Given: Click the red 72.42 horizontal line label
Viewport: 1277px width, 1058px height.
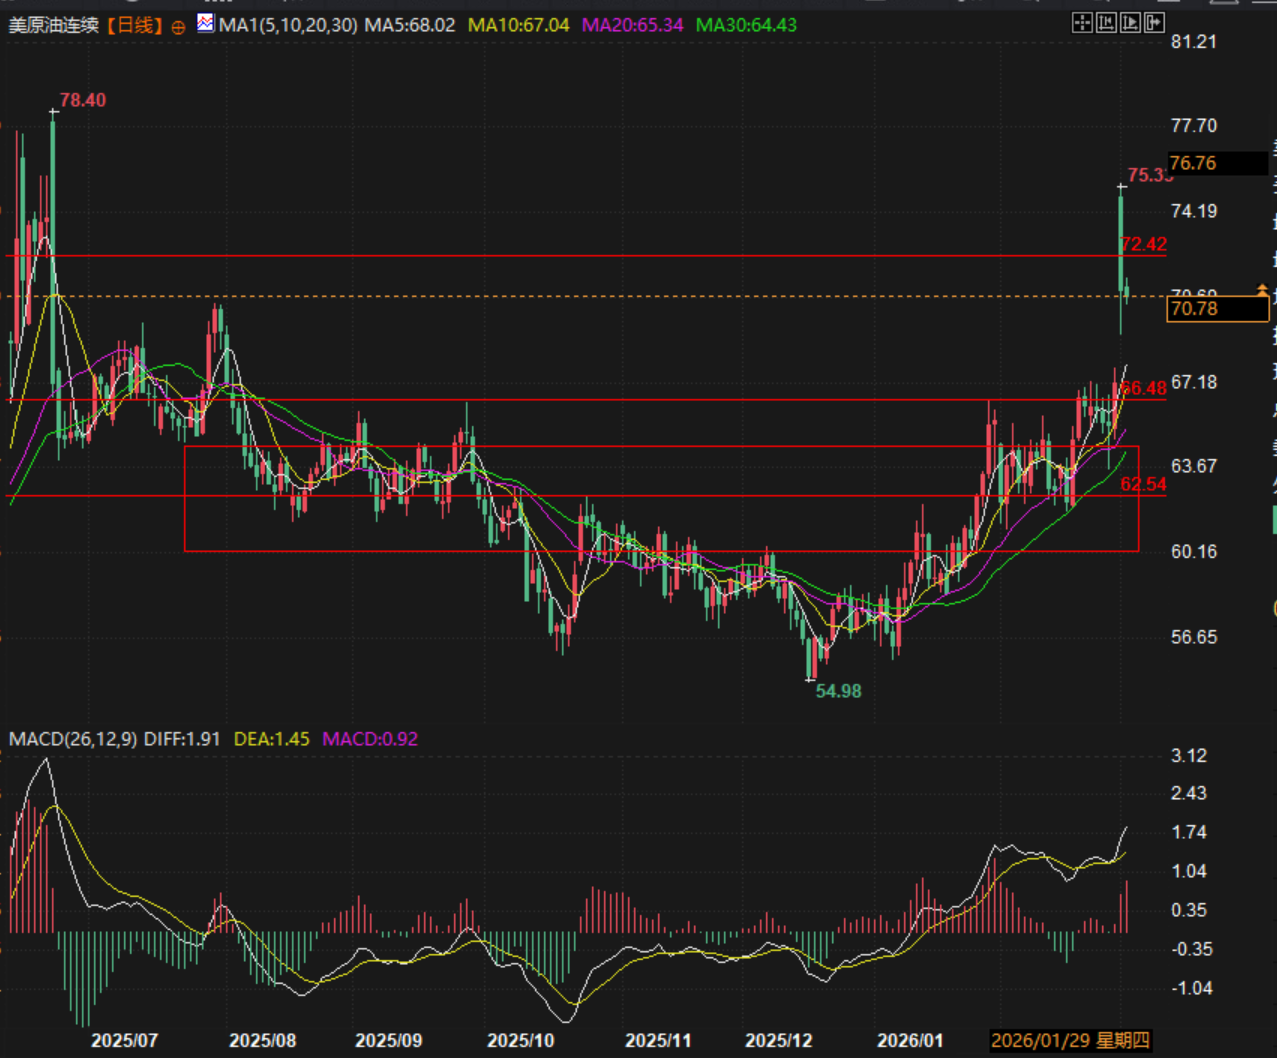Looking at the screenshot, I should [x=1144, y=244].
